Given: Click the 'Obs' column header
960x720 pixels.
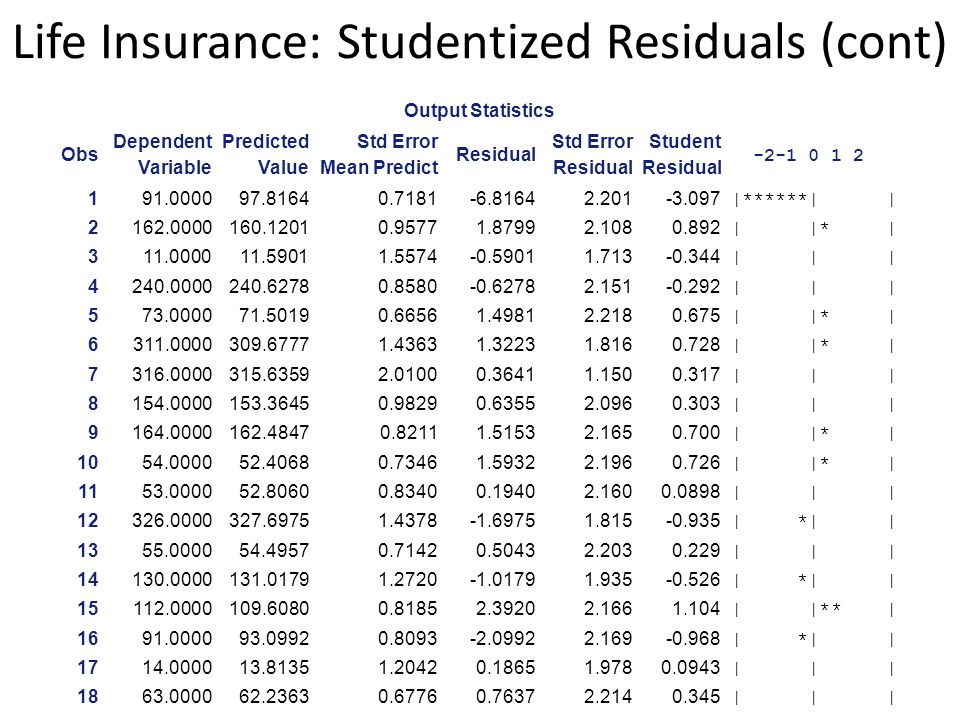Looking at the screenshot, I should tap(80, 154).
